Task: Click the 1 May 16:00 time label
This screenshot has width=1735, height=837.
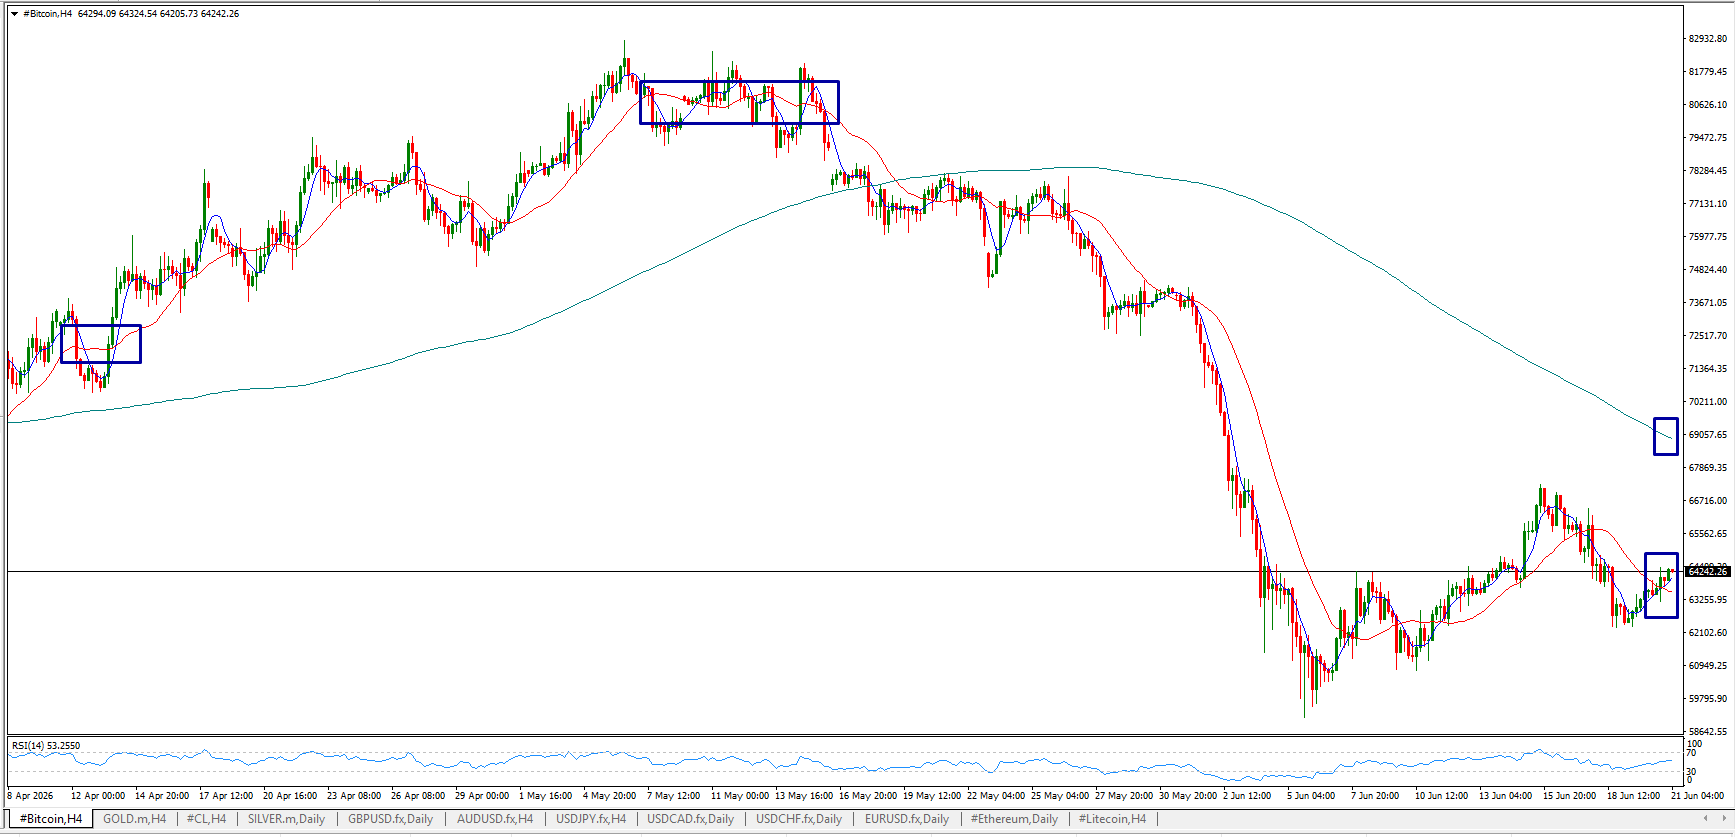Action: click(x=546, y=796)
